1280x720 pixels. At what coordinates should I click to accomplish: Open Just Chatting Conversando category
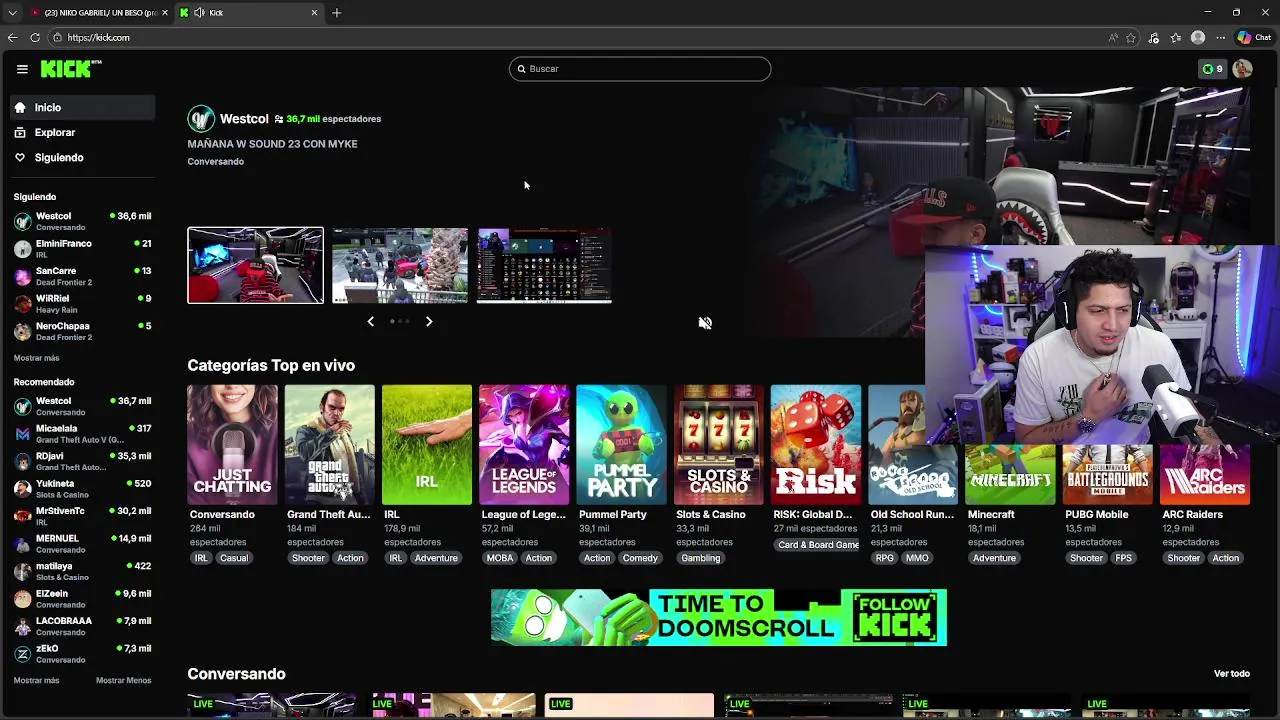click(232, 445)
